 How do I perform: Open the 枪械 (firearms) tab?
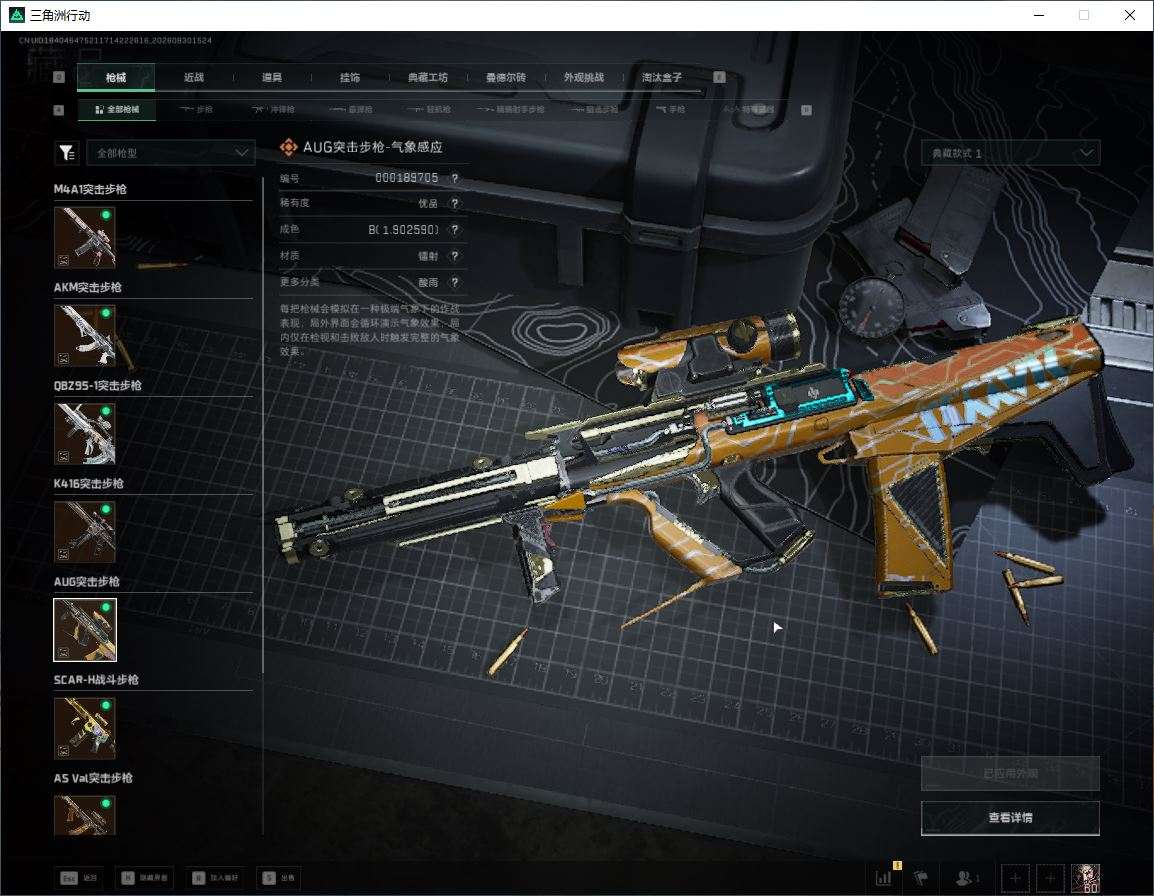coord(116,77)
